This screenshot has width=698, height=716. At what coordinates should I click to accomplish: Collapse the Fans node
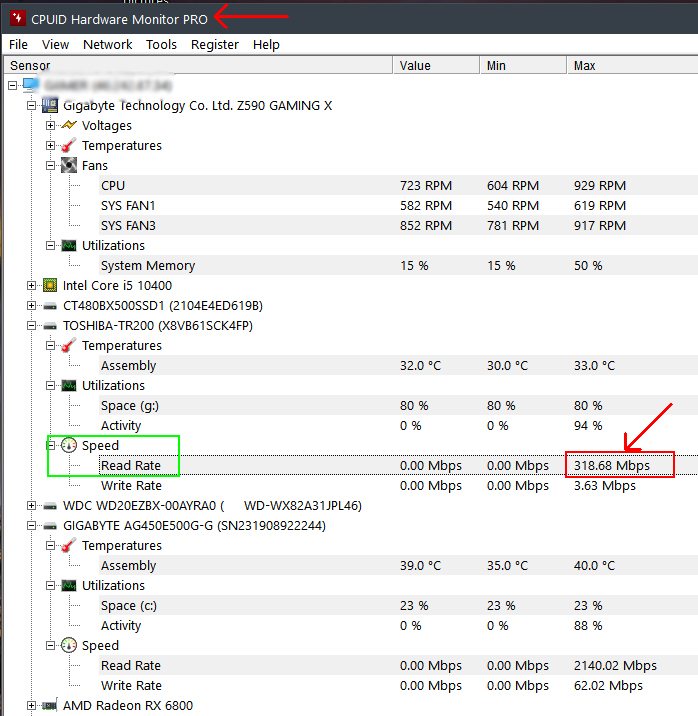coord(50,165)
